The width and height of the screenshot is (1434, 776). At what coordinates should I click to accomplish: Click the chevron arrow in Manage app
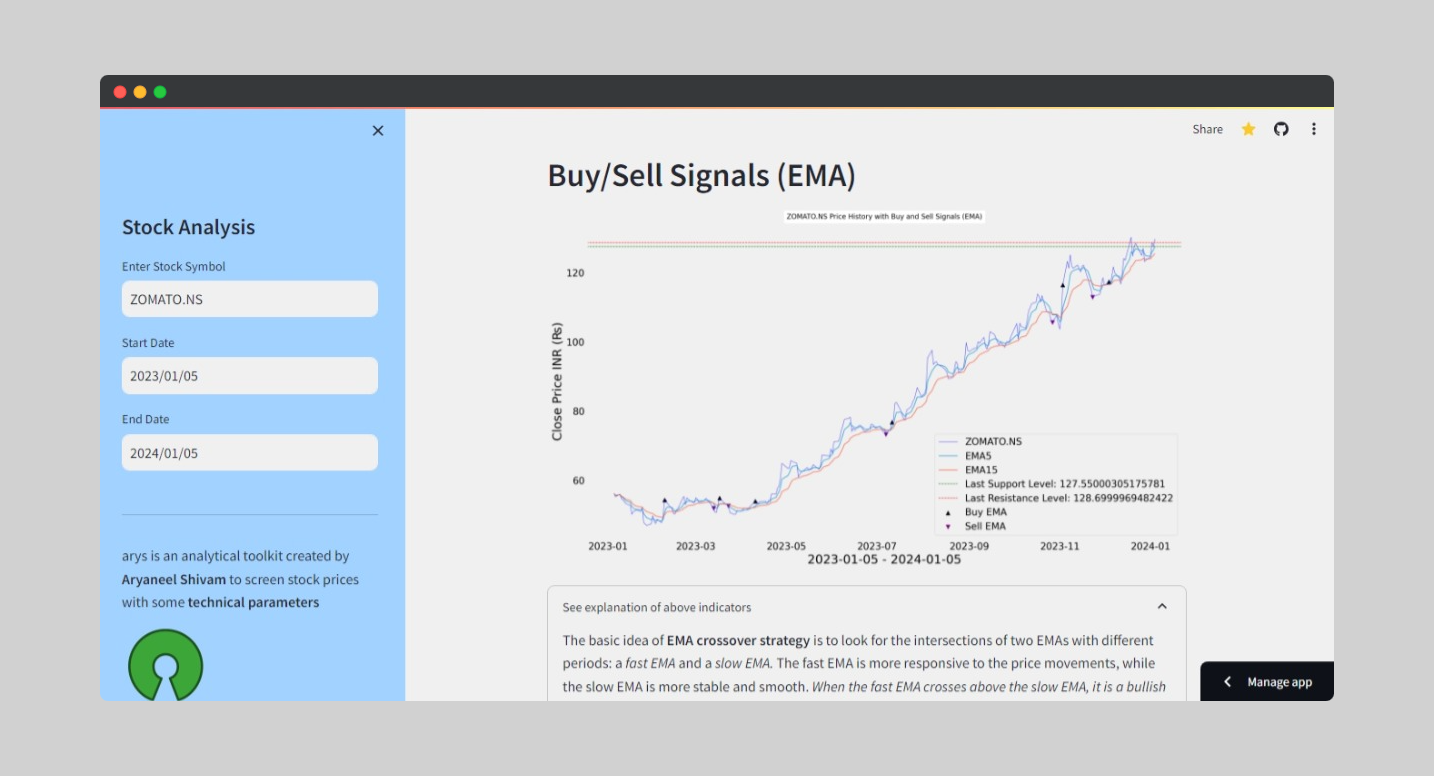coord(1228,682)
